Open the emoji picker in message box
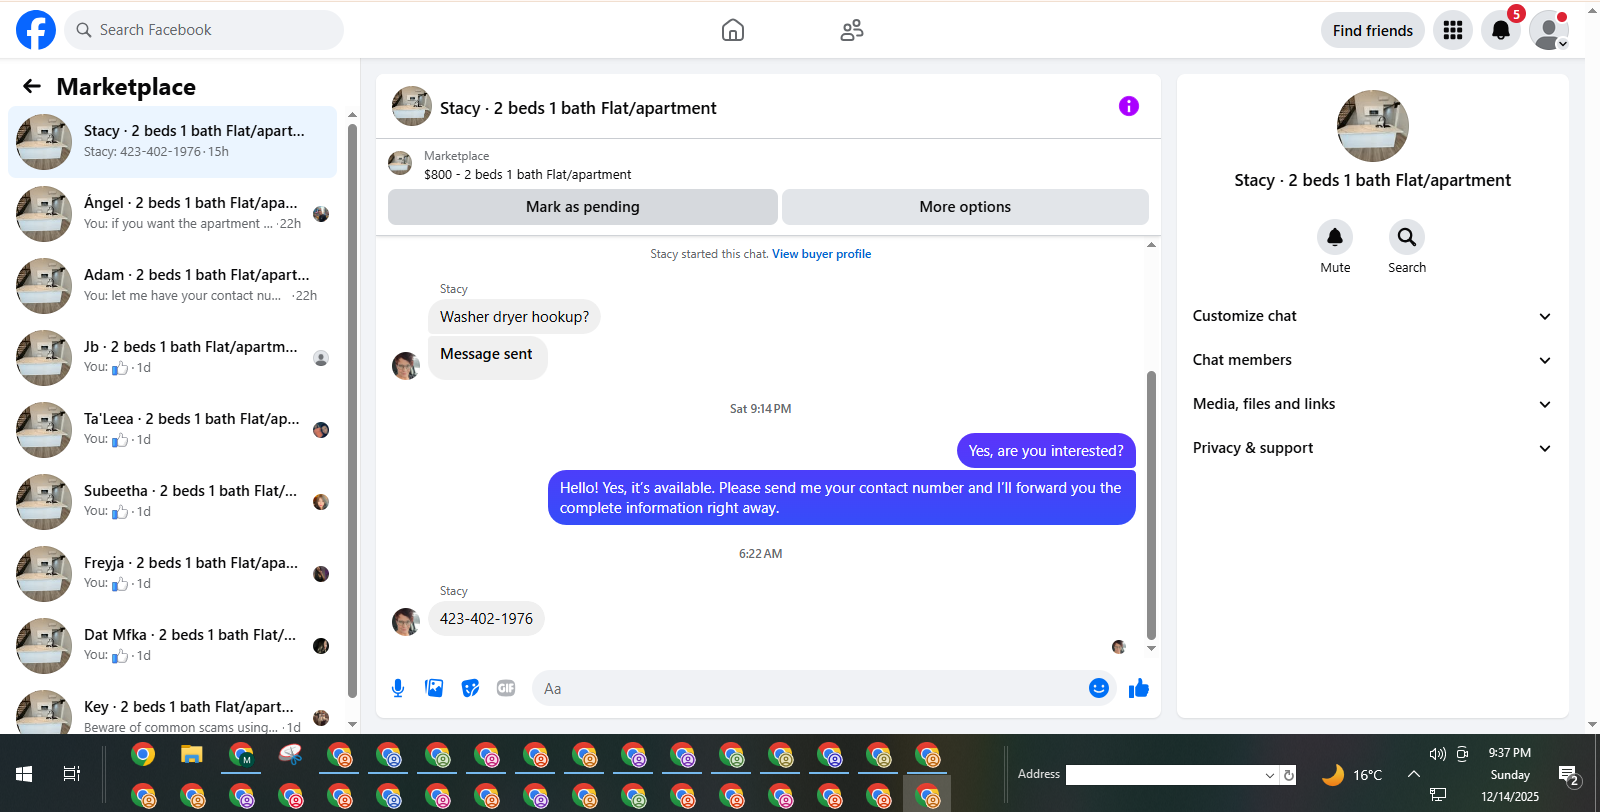Viewport: 1600px width, 812px height. point(1099,688)
